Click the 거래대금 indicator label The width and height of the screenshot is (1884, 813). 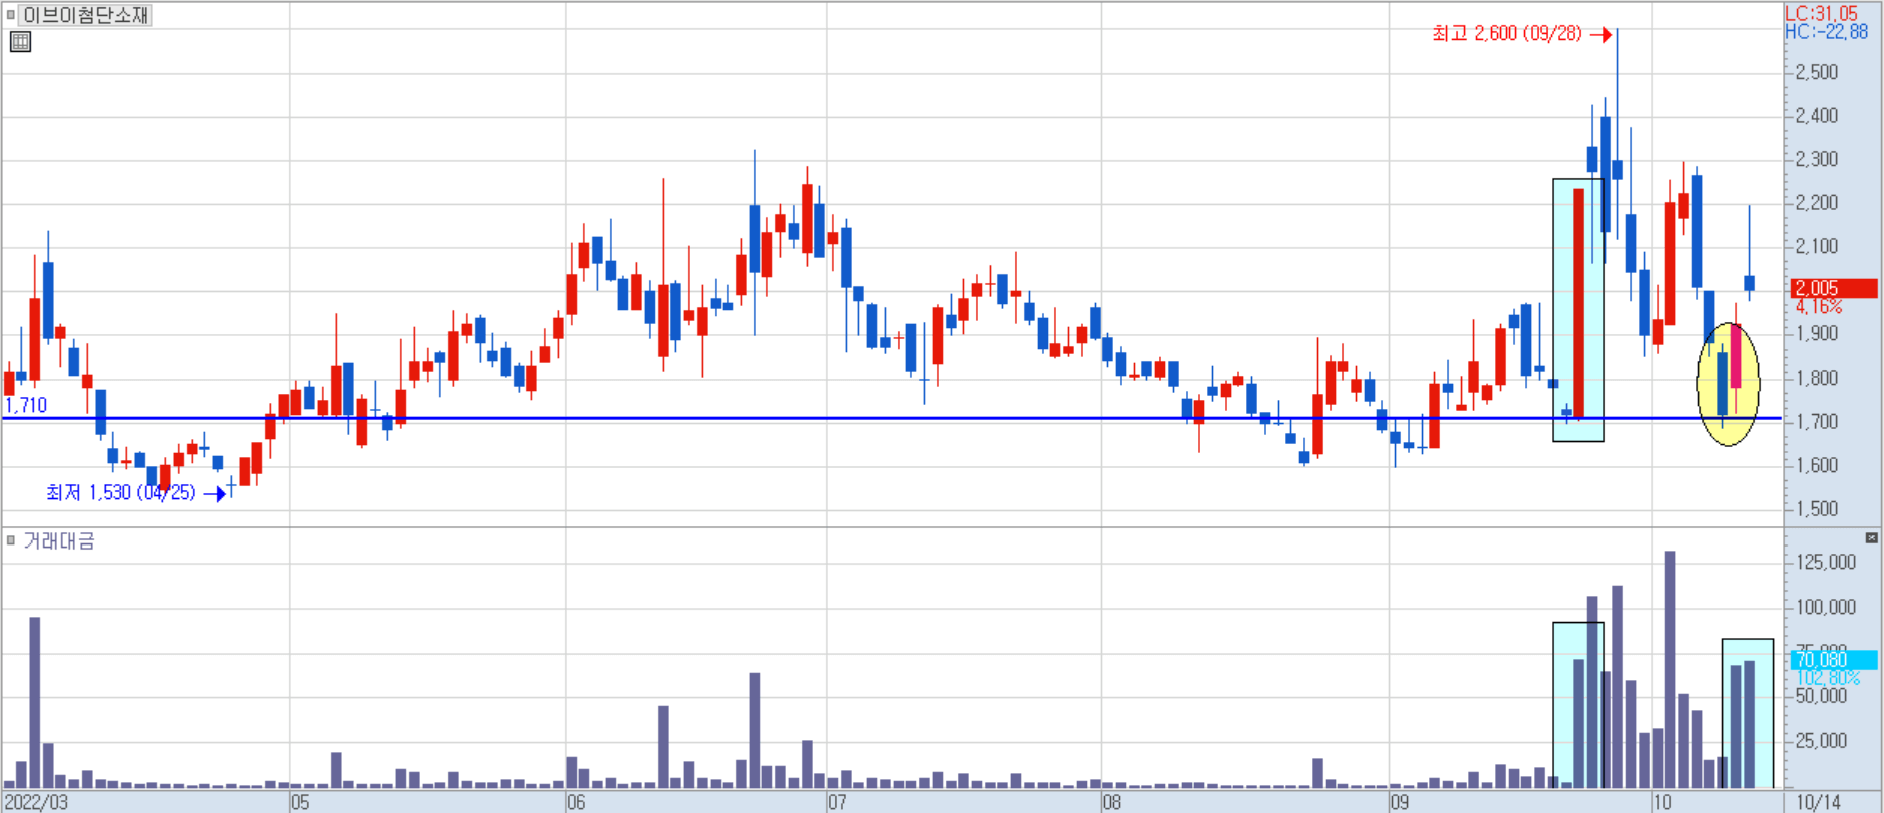coord(59,541)
